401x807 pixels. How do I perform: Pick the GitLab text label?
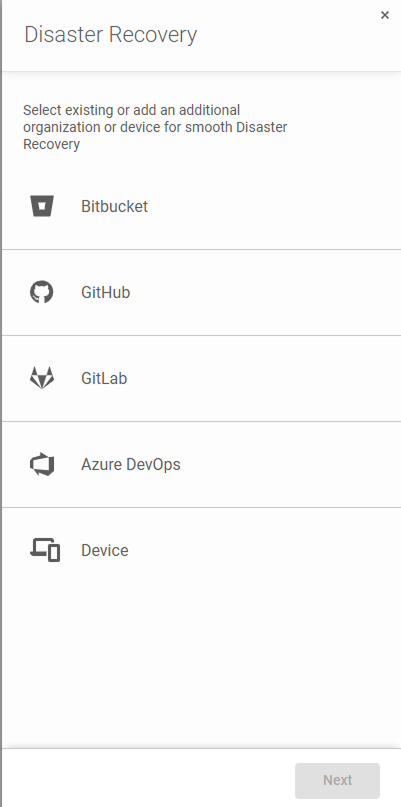pos(104,378)
